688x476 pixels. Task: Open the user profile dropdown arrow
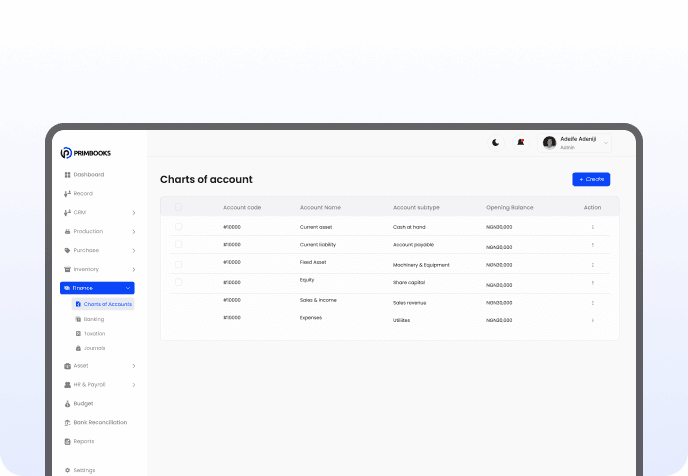(606, 143)
